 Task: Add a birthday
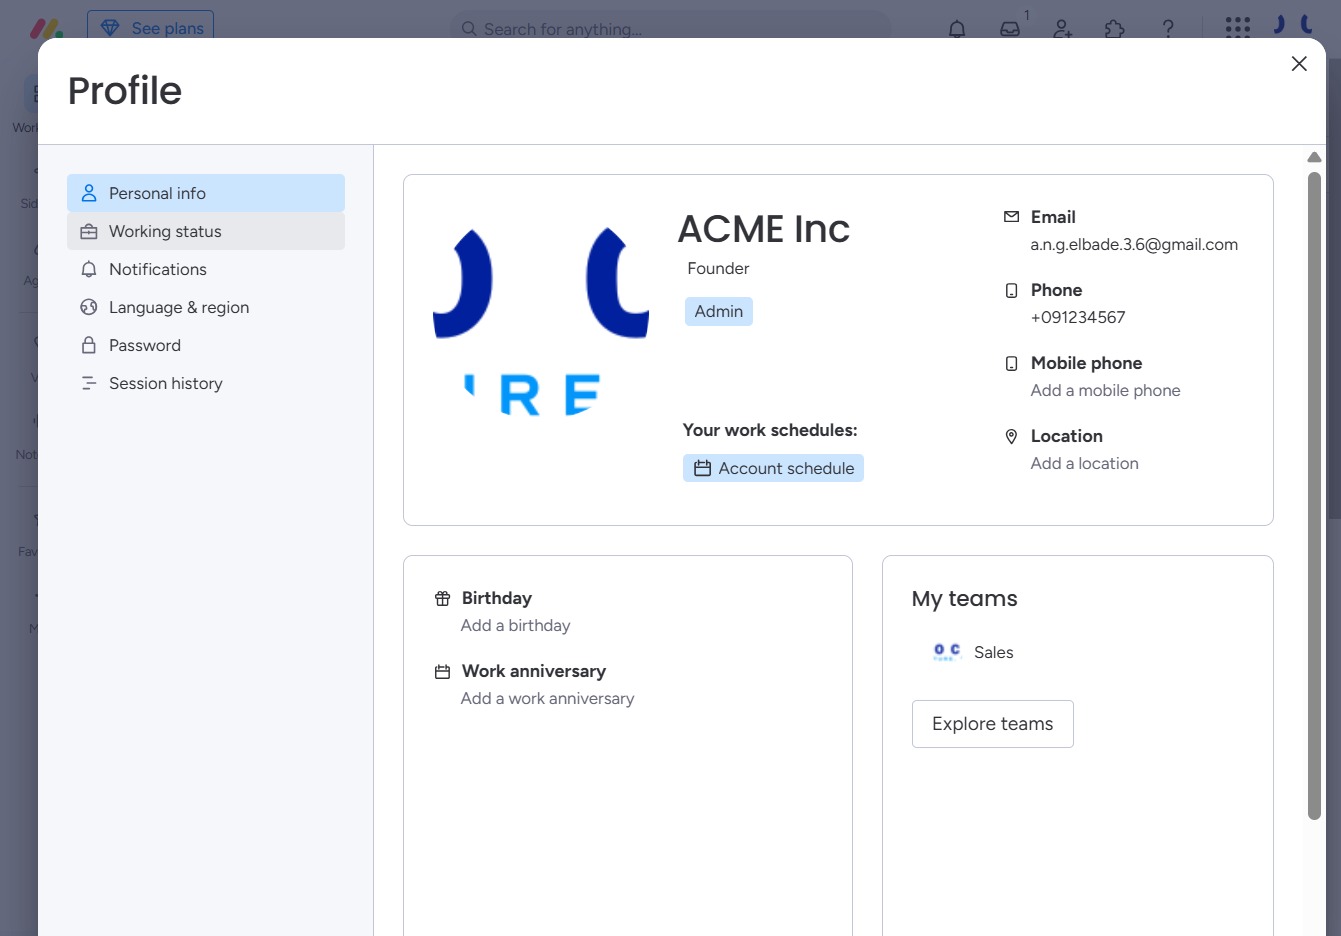[x=515, y=625]
